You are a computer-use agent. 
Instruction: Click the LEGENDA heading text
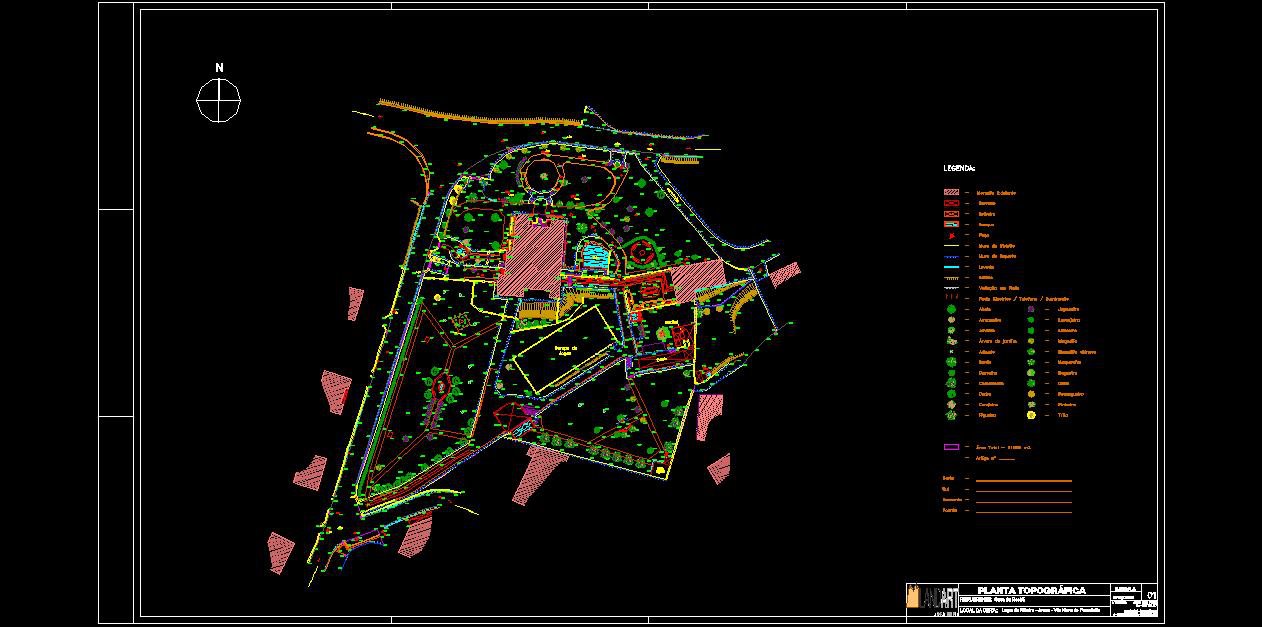click(959, 168)
